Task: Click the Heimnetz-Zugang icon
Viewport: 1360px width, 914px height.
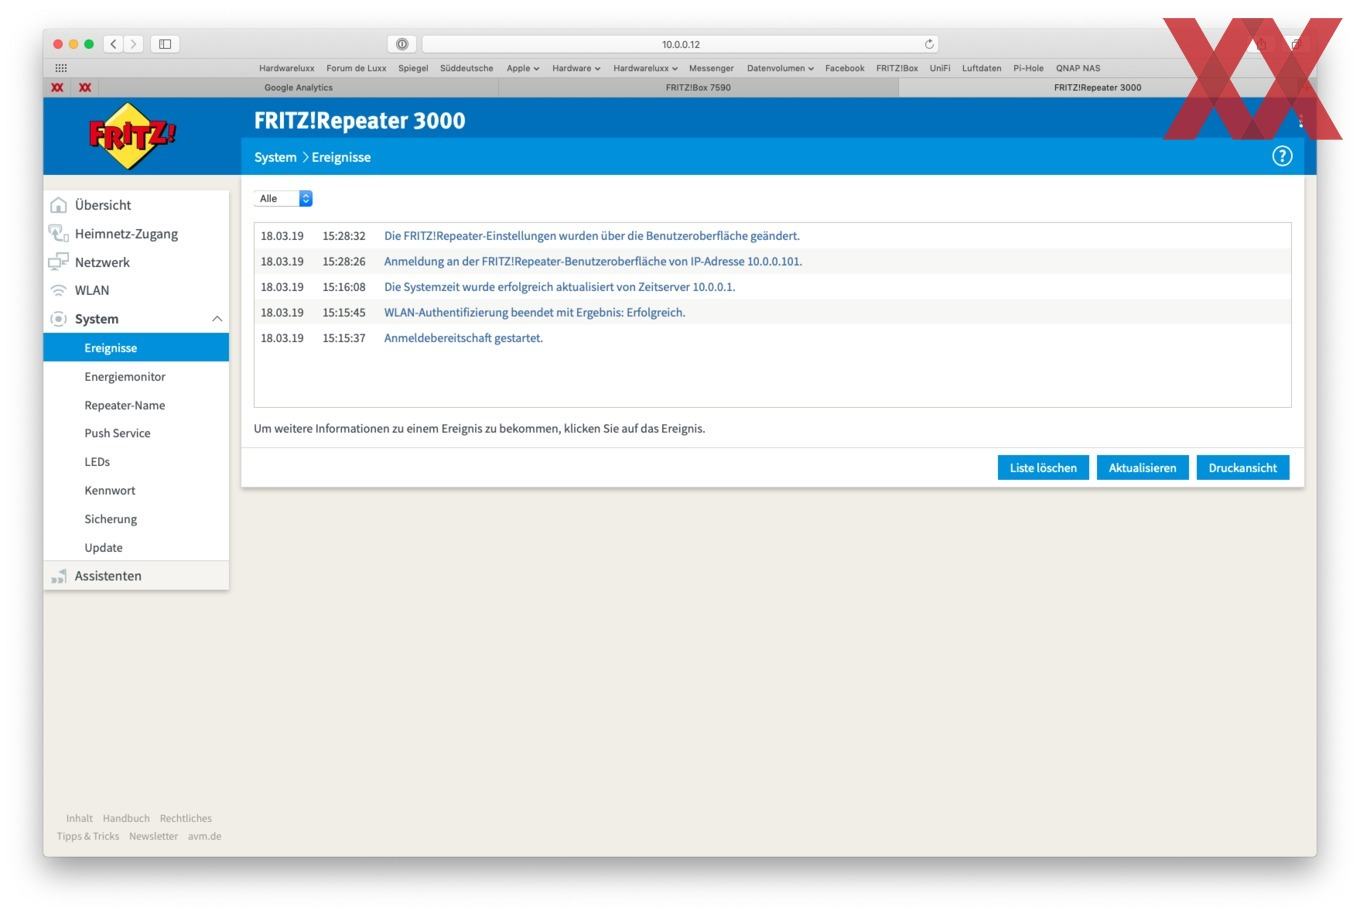Action: click(x=59, y=234)
